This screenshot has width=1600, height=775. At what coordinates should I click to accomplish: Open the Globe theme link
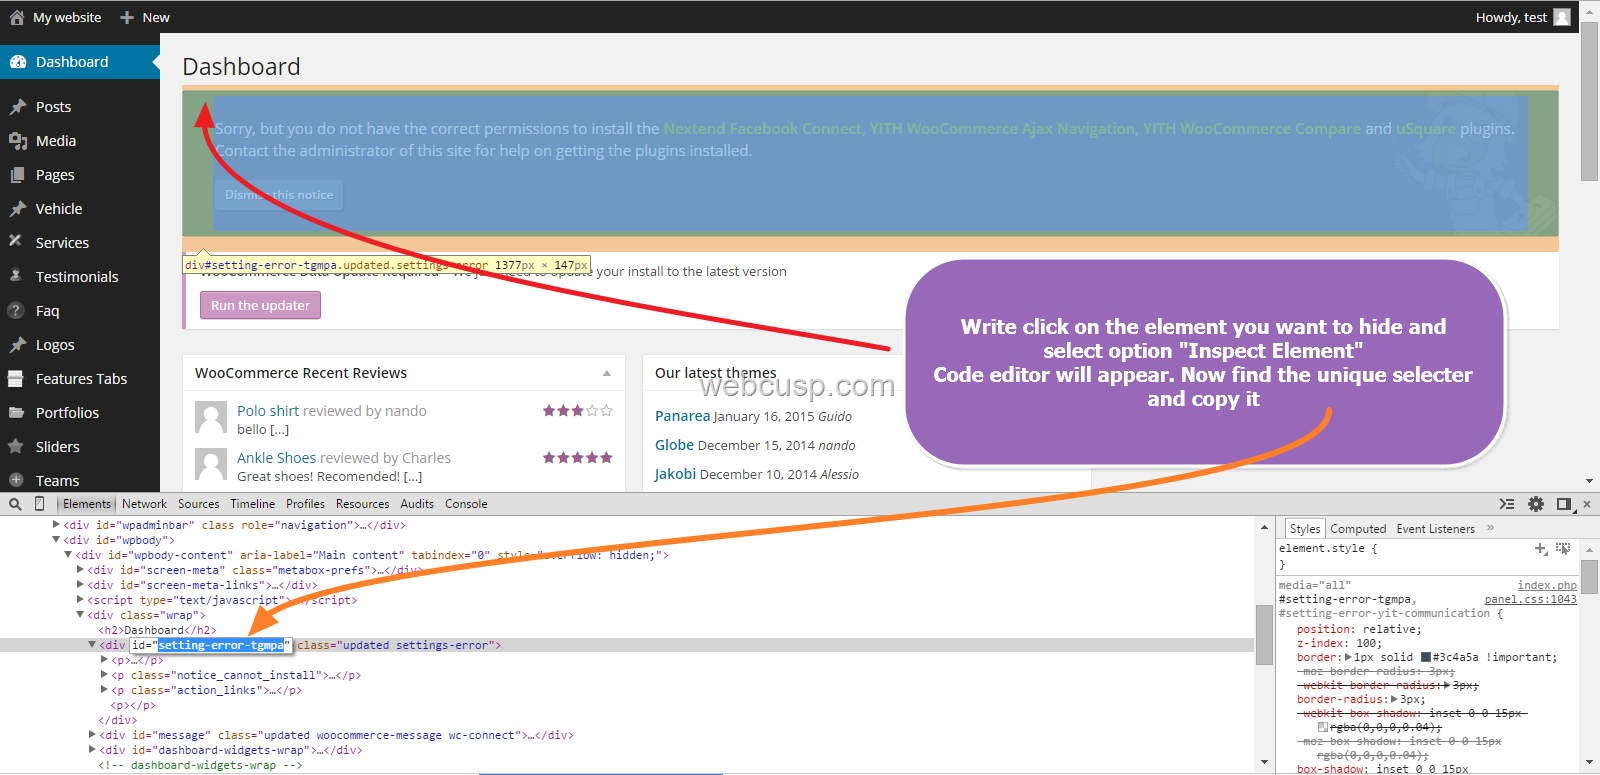674,445
